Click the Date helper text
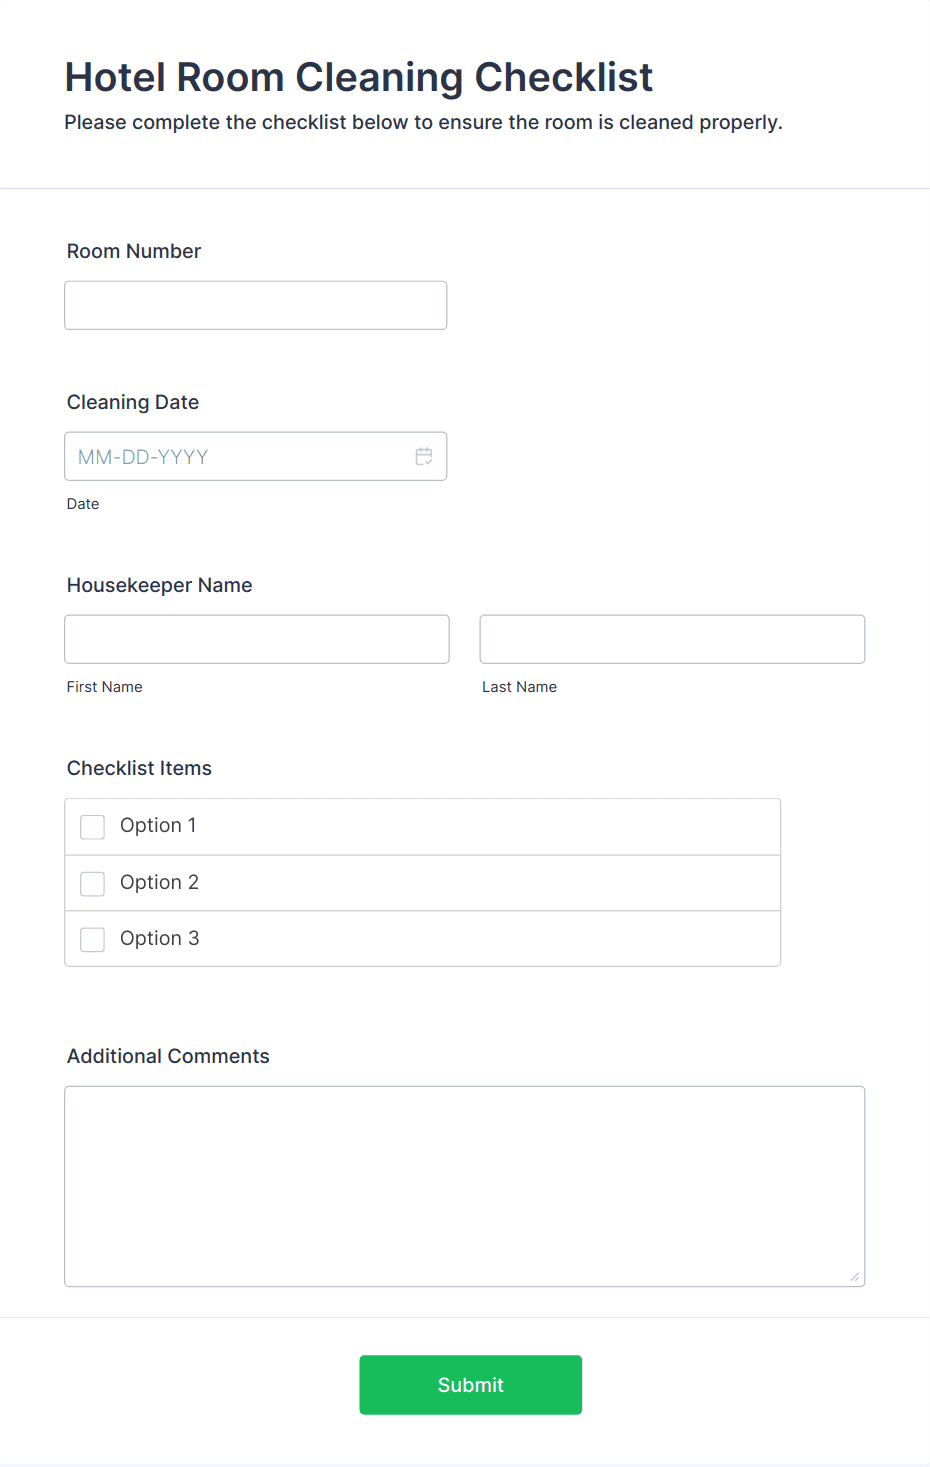Image resolution: width=930 pixels, height=1467 pixels. (83, 504)
